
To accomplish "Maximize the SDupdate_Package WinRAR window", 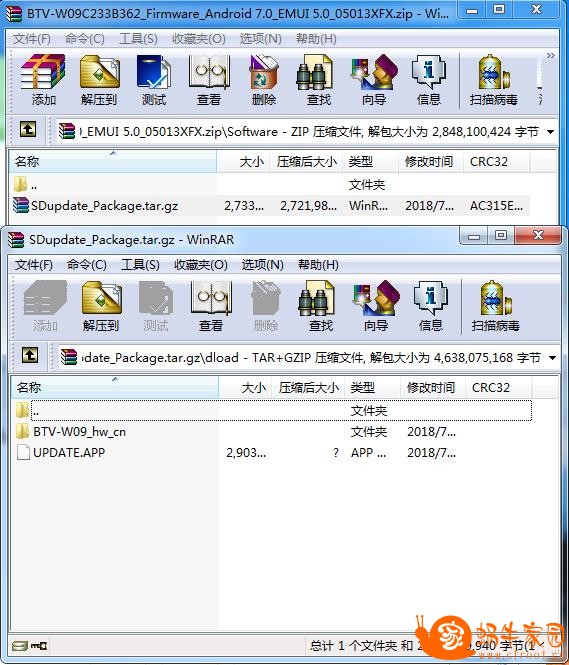I will point(501,235).
